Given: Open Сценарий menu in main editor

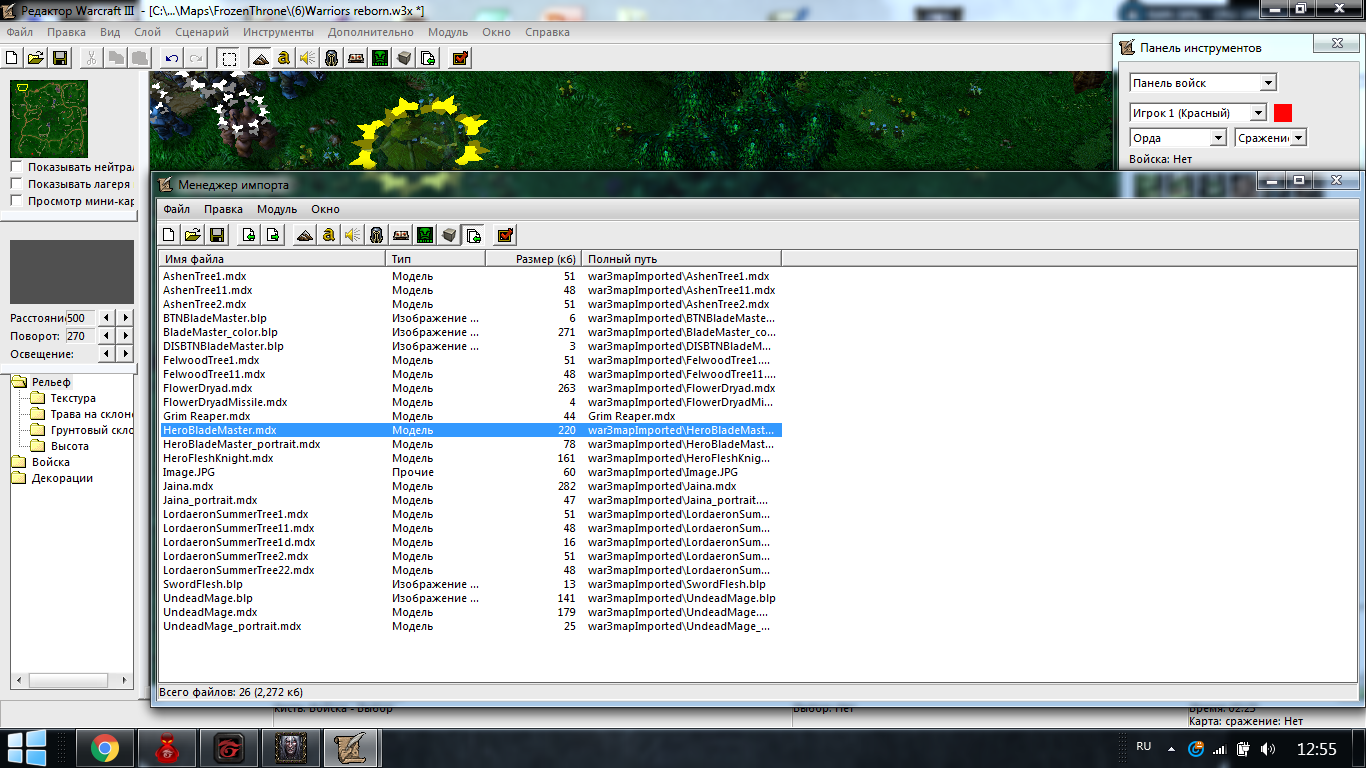Looking at the screenshot, I should [x=202, y=32].
